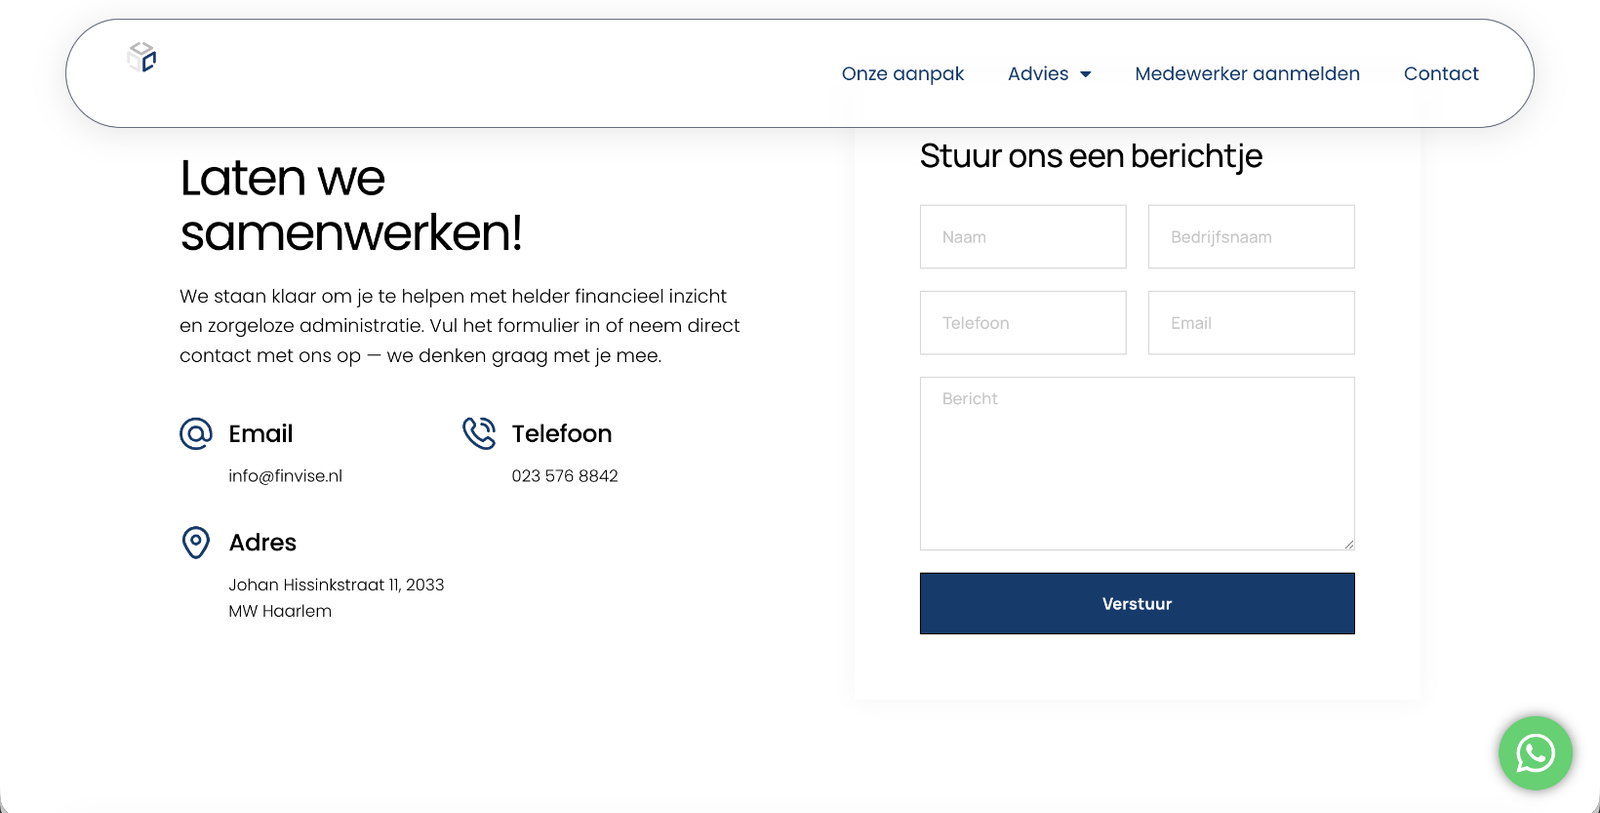
Task: Focus the Bedrijfsnaam input field
Action: coord(1250,237)
